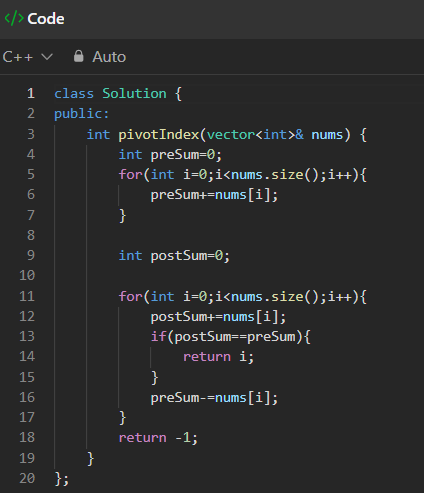Select the Code panel tab
Image resolution: width=424 pixels, height=493 pixels.
point(34,19)
